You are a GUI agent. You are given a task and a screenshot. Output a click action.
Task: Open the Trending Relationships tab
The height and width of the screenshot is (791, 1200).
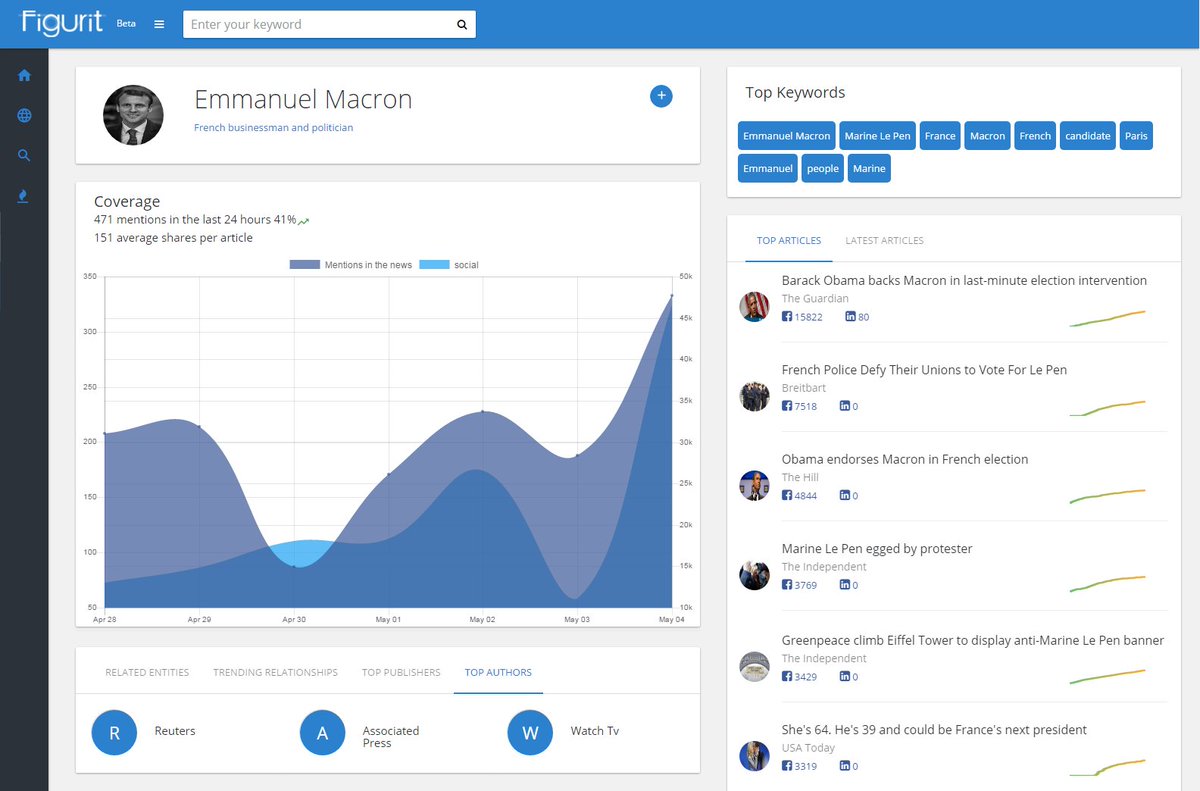tap(275, 672)
